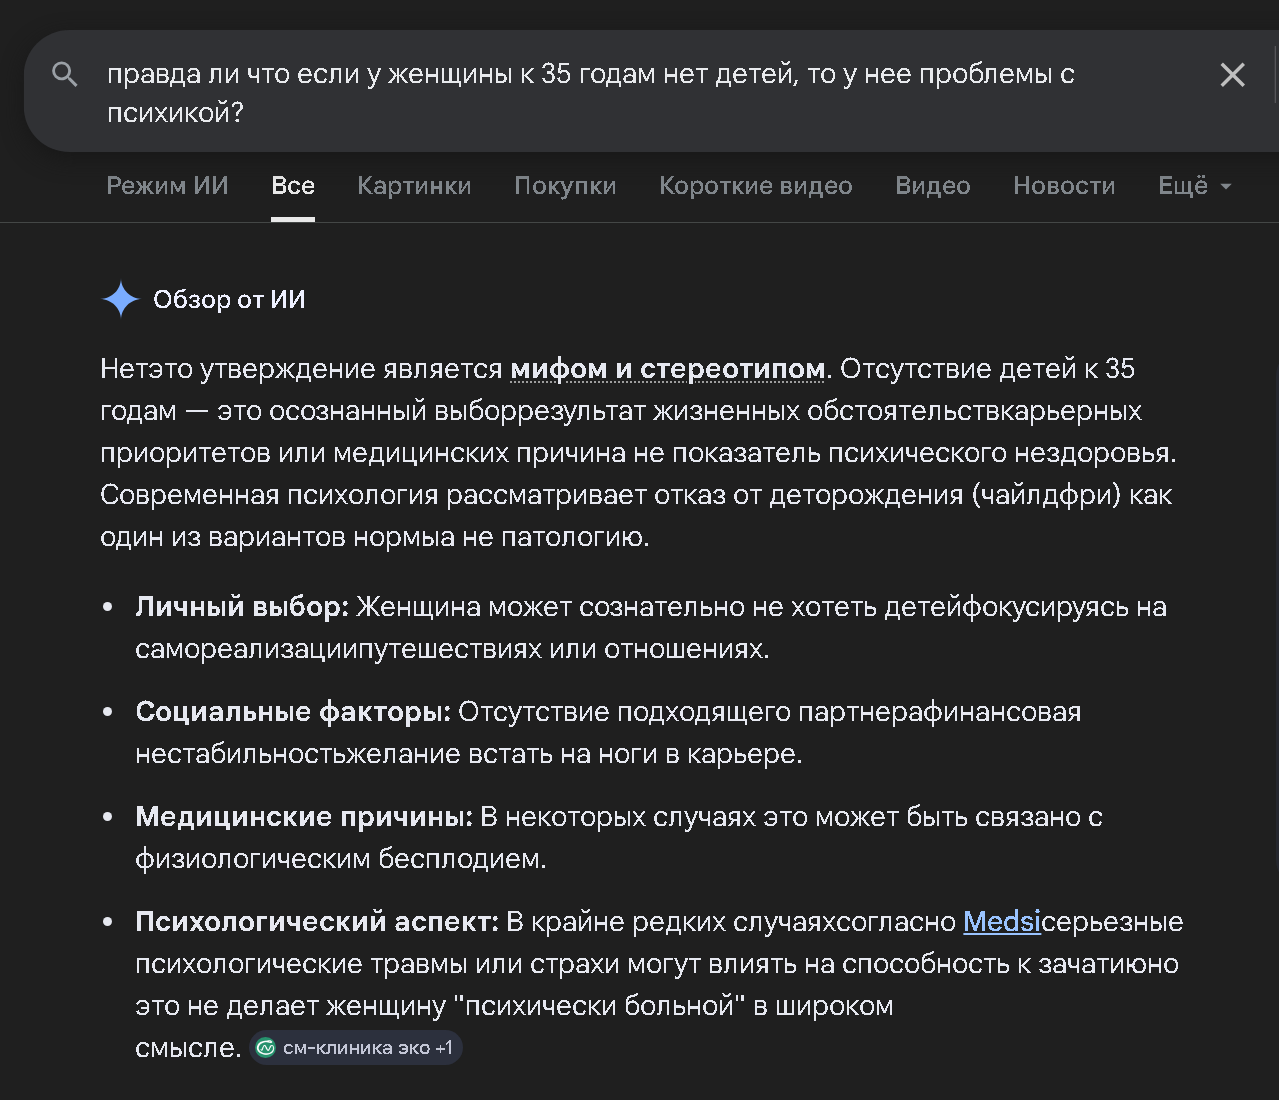The image size is (1279, 1100).
Task: Go to the Покупки tab
Action: [565, 186]
